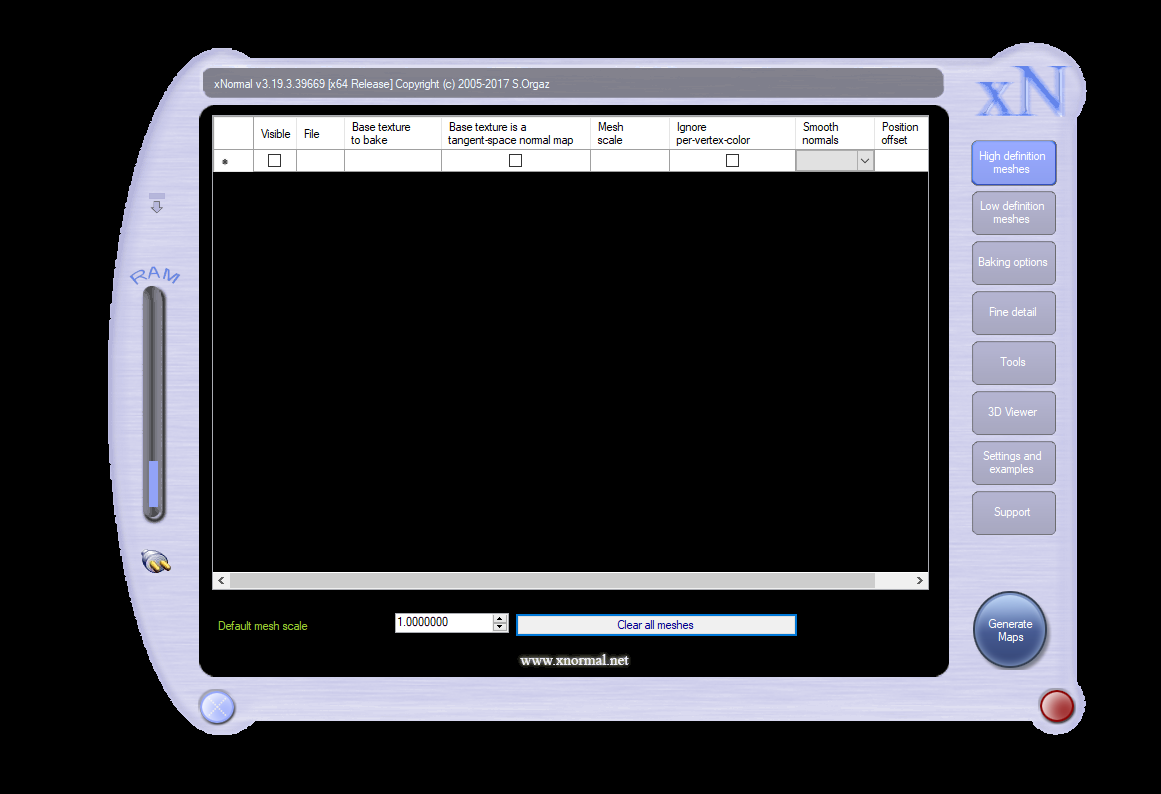Open Baking options section

click(1013, 262)
